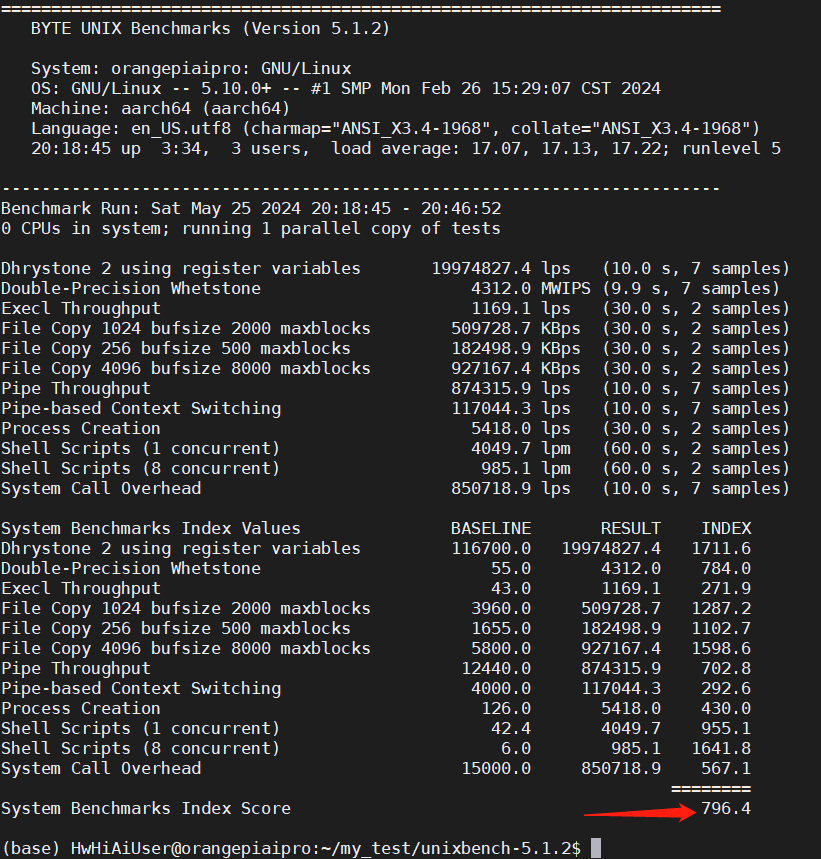
Task: Click the HwHiAiUser@orangepiaipro prompt text
Action: 180,848
